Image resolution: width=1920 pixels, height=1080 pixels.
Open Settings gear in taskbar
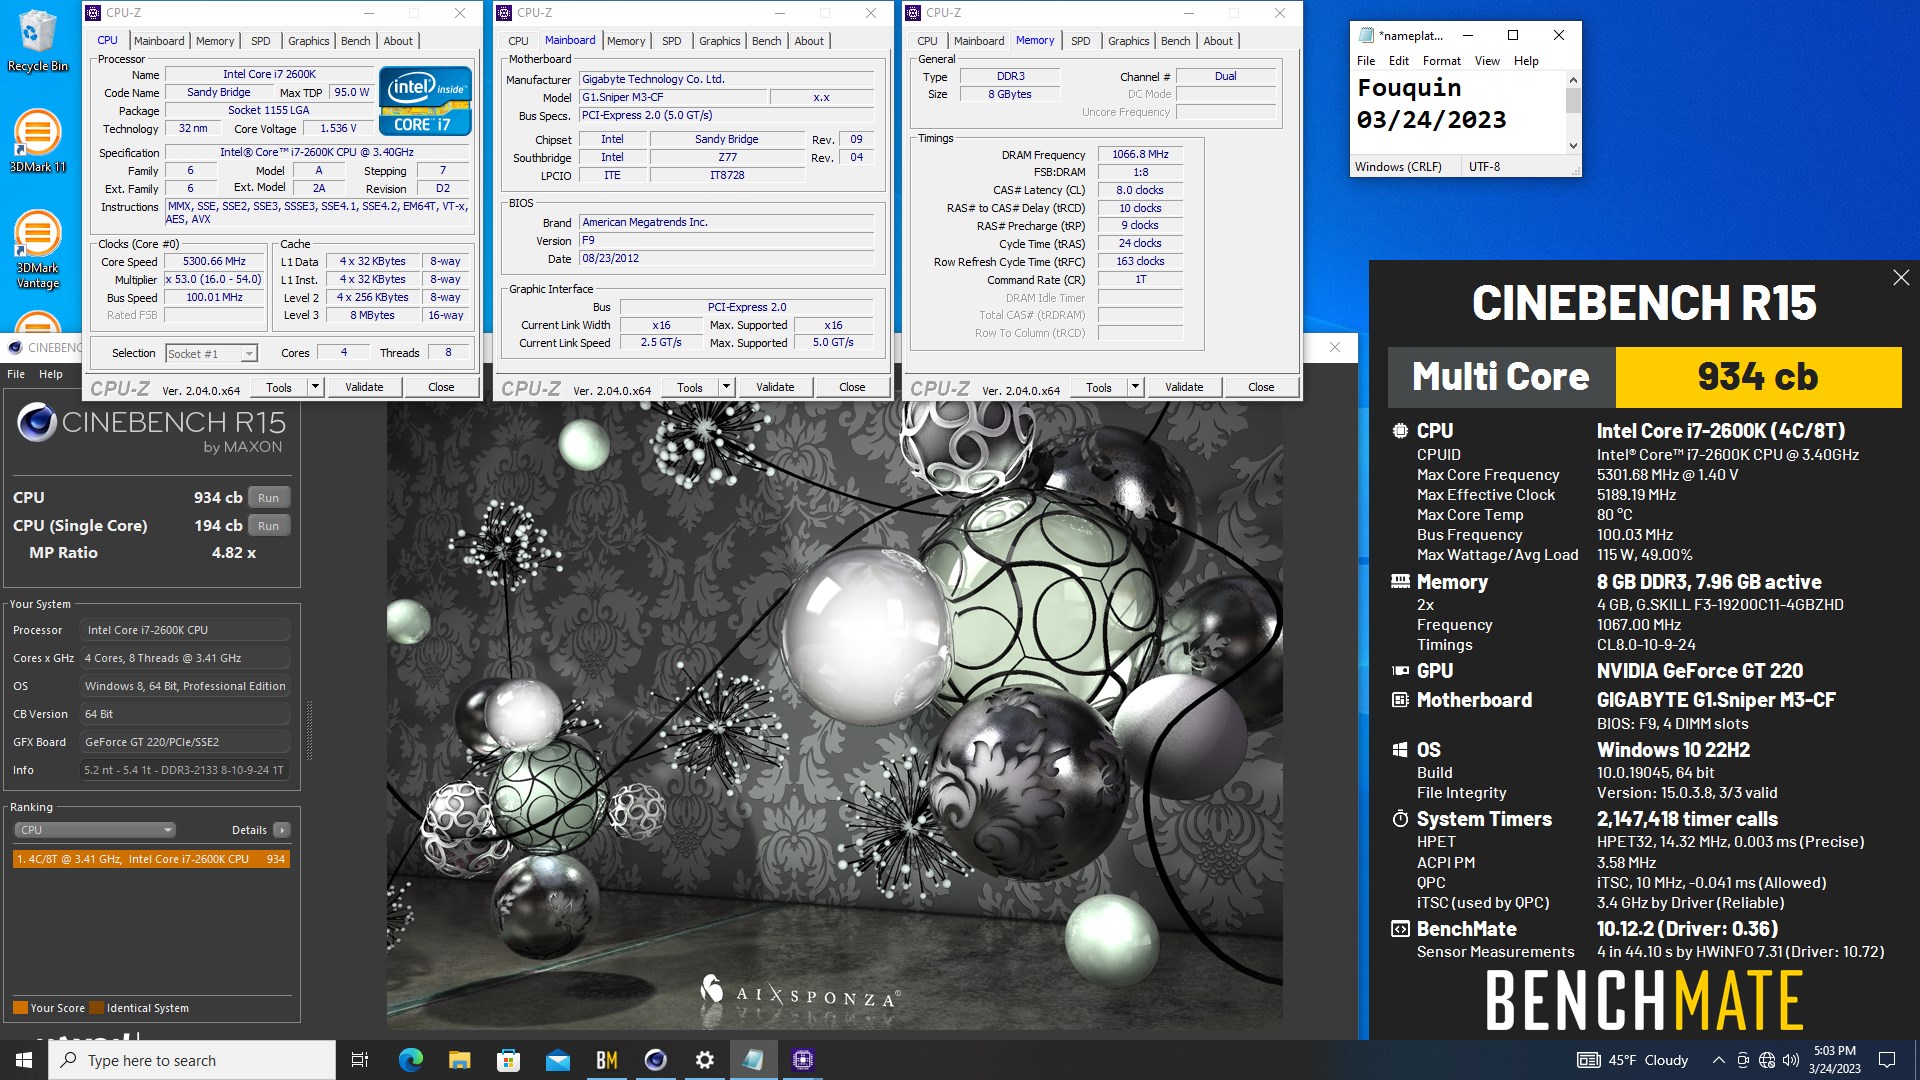[704, 1060]
